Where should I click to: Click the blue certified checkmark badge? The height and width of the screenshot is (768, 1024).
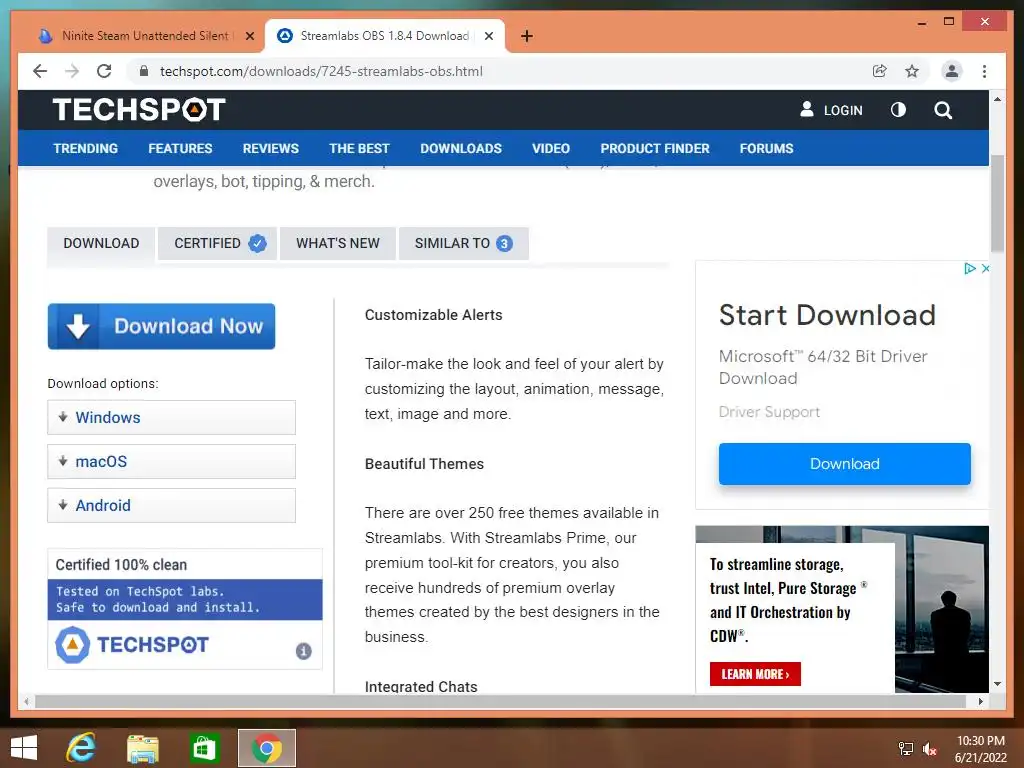coord(257,244)
